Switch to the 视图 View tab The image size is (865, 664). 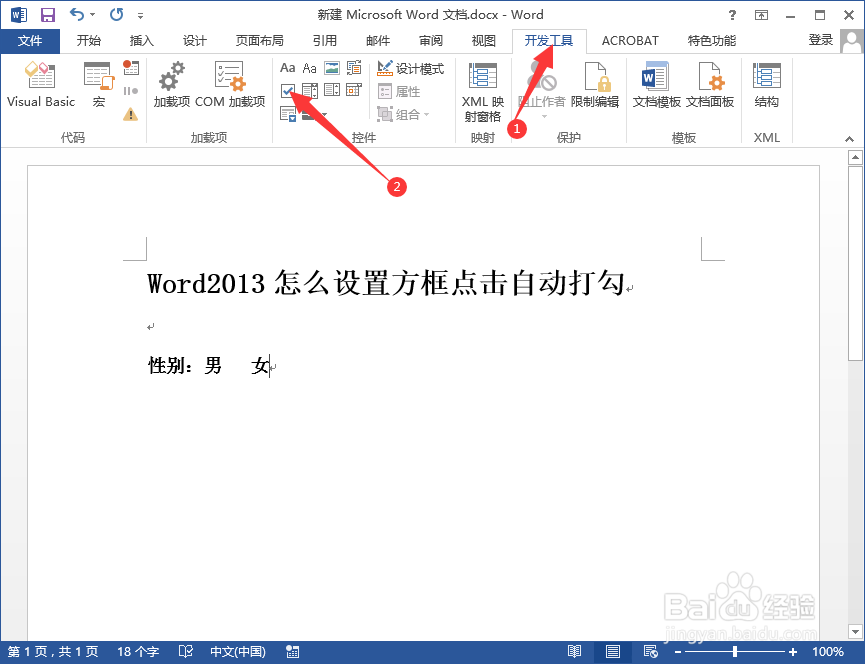coord(484,41)
